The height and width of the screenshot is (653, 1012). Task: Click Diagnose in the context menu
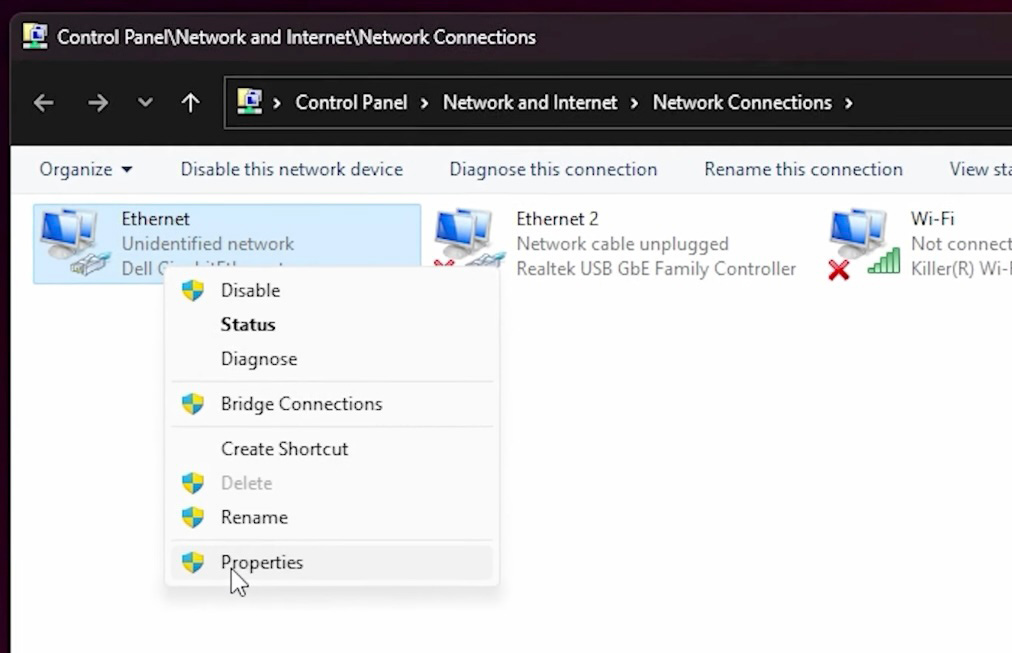259,359
